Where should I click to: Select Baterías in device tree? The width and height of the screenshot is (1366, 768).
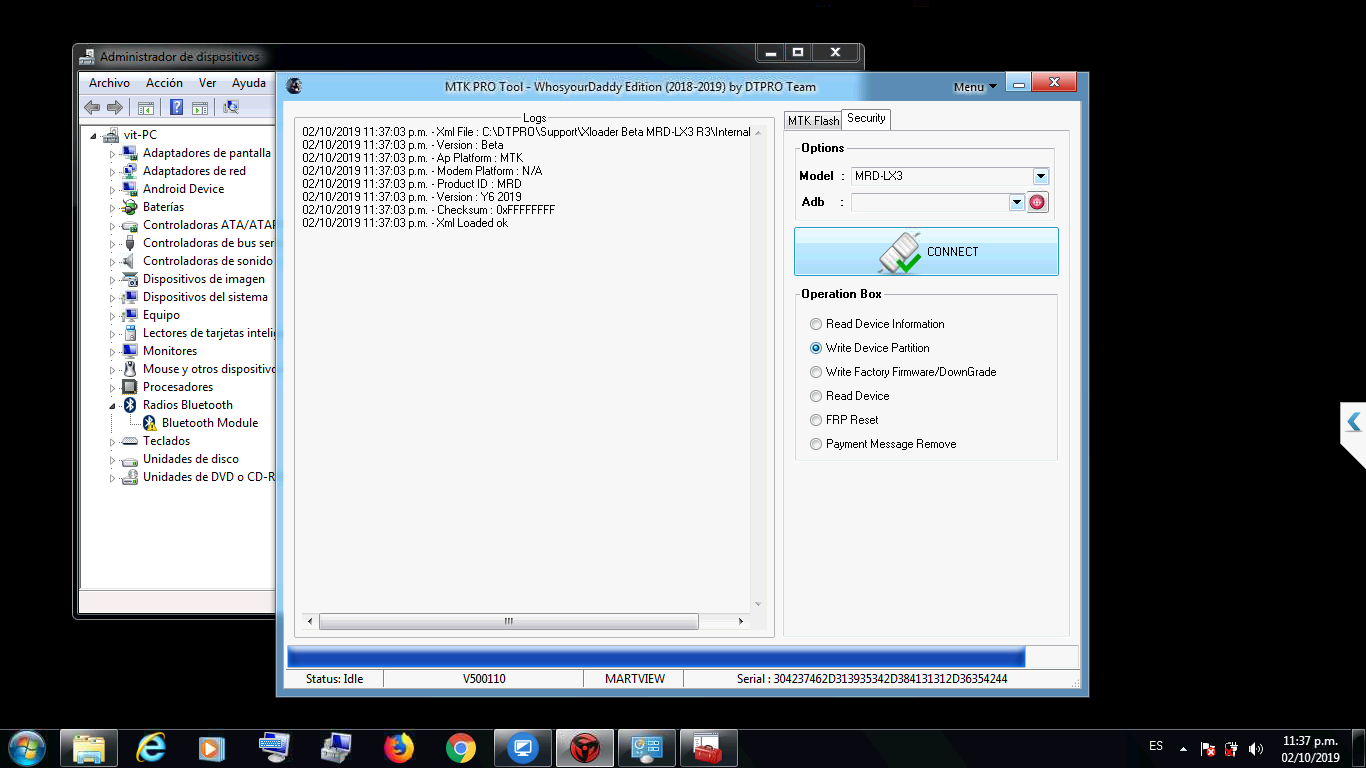[x=163, y=208]
